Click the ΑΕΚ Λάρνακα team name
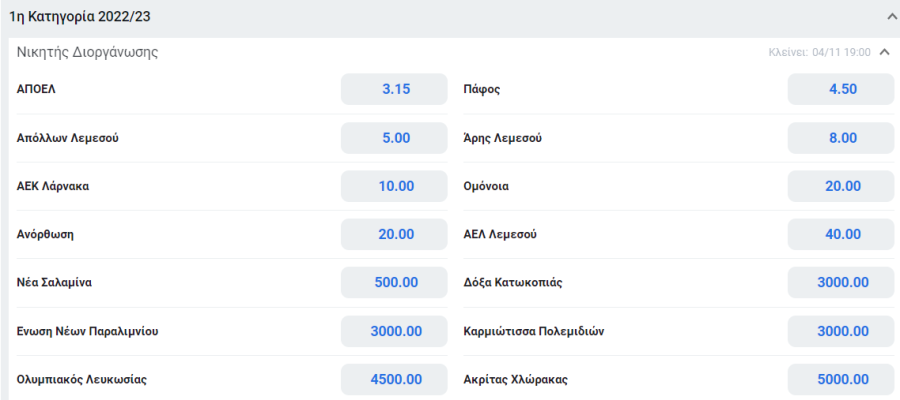 53,187
